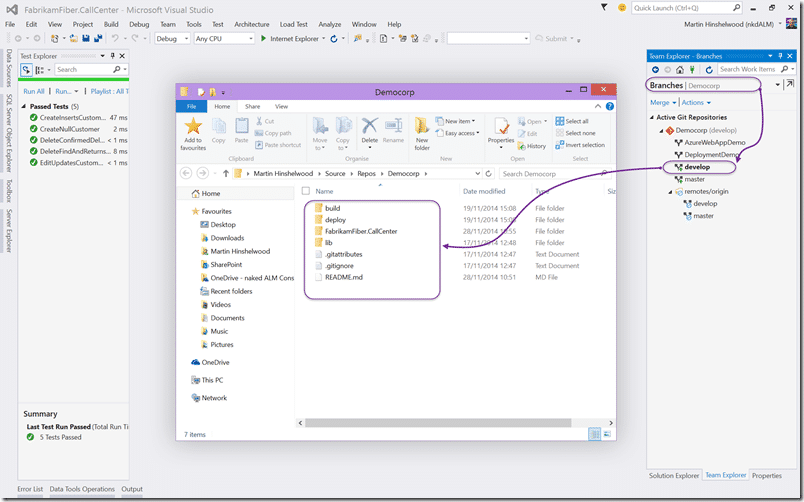The height and width of the screenshot is (502, 804).
Task: Click History in the Open group
Action: [x=532, y=146]
